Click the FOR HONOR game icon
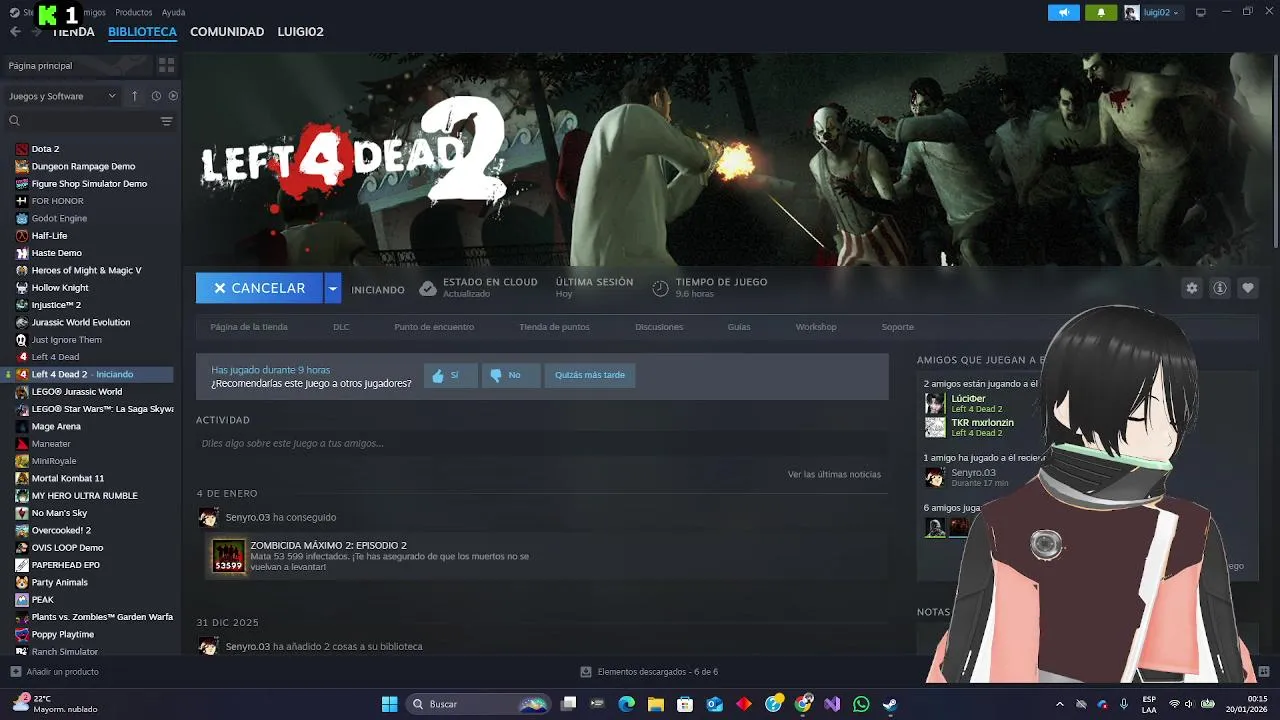This screenshot has height=720, width=1280. click(x=22, y=201)
